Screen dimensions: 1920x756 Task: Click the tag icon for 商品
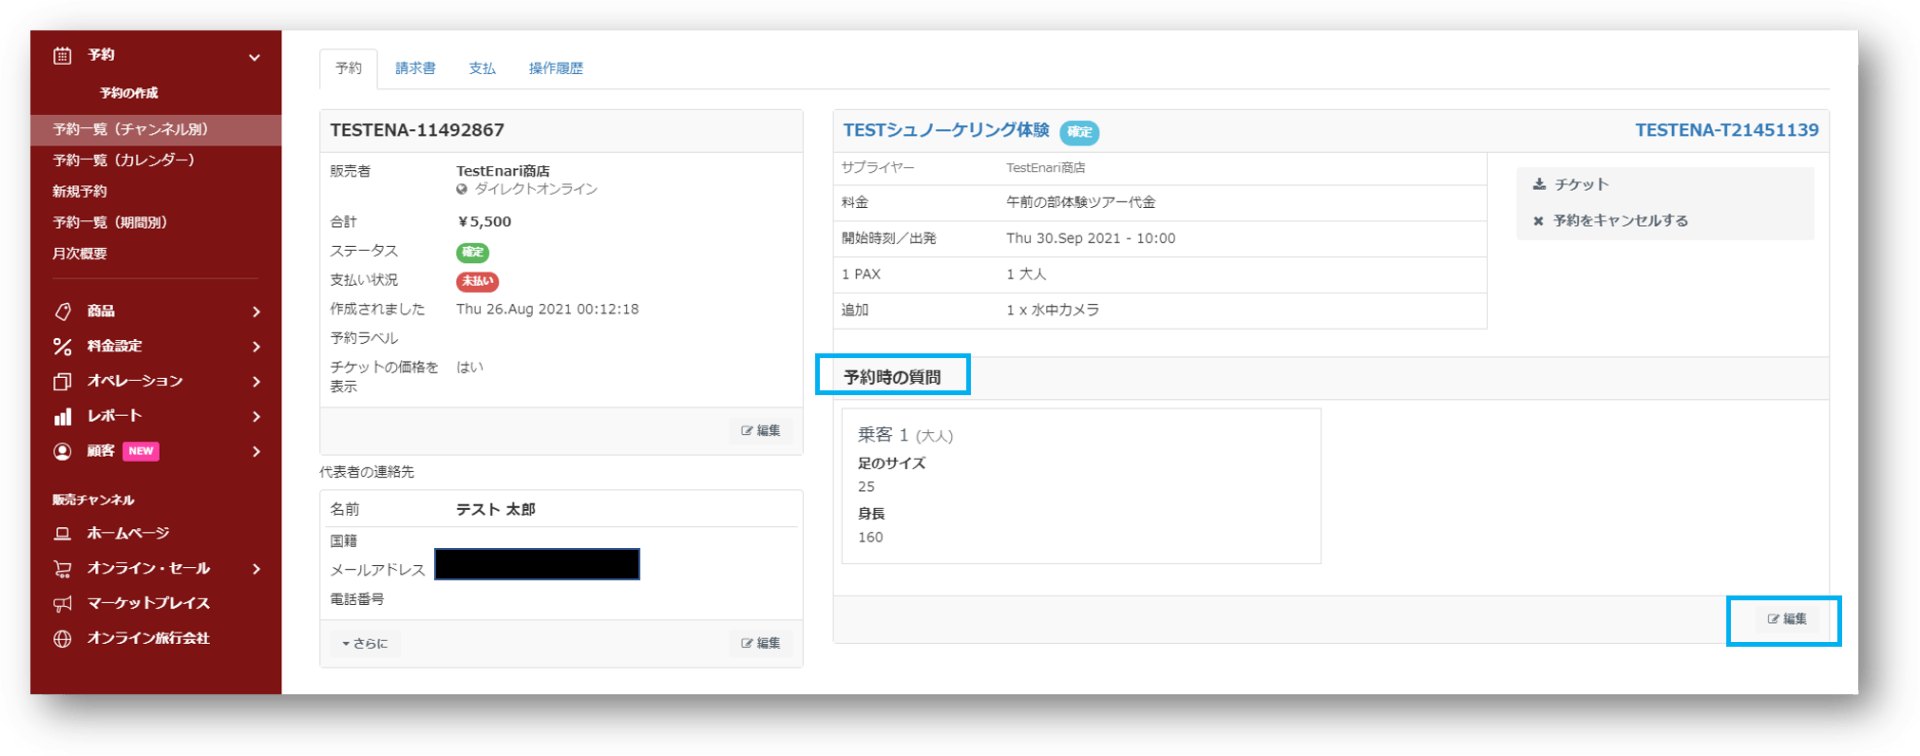point(62,312)
